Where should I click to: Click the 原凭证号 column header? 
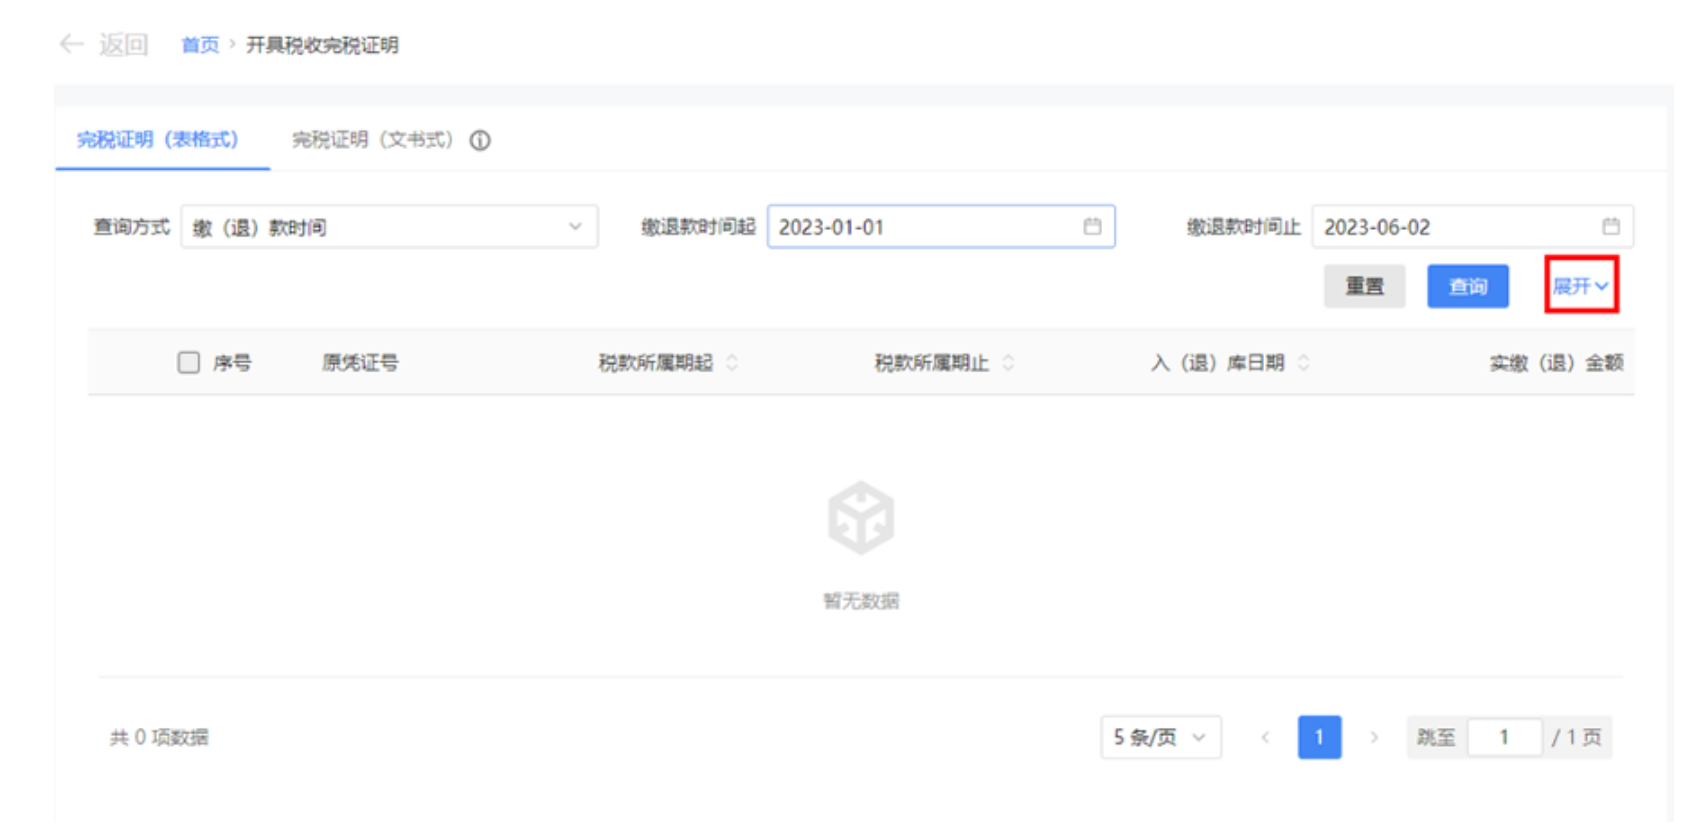(x=360, y=362)
